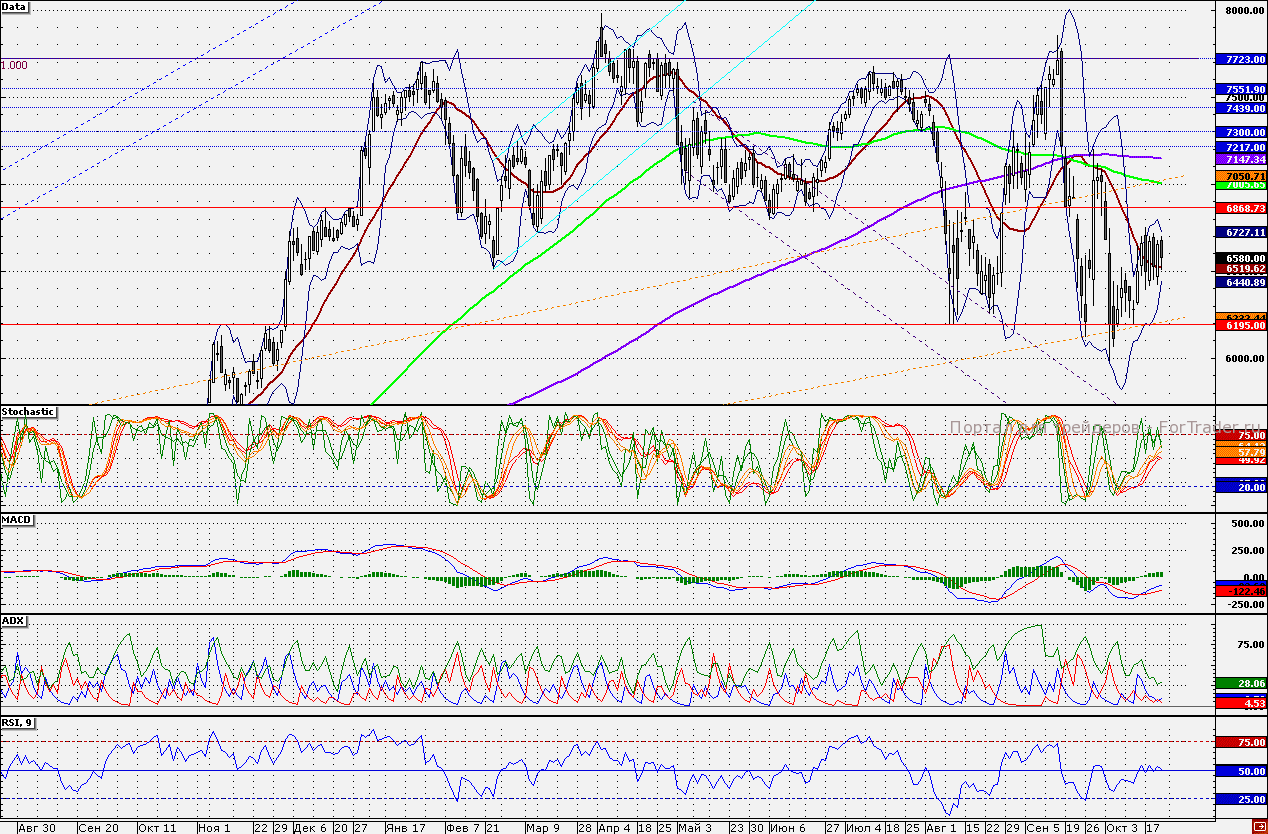The image size is (1268, 834).
Task: Click the Stochastic 75.00 overbought level tag
Action: [x=1240, y=436]
